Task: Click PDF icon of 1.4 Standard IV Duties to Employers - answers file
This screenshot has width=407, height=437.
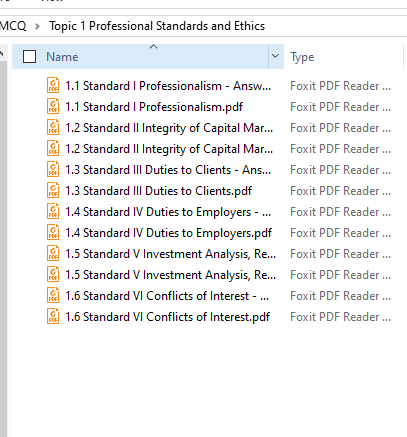Action: coord(53,212)
